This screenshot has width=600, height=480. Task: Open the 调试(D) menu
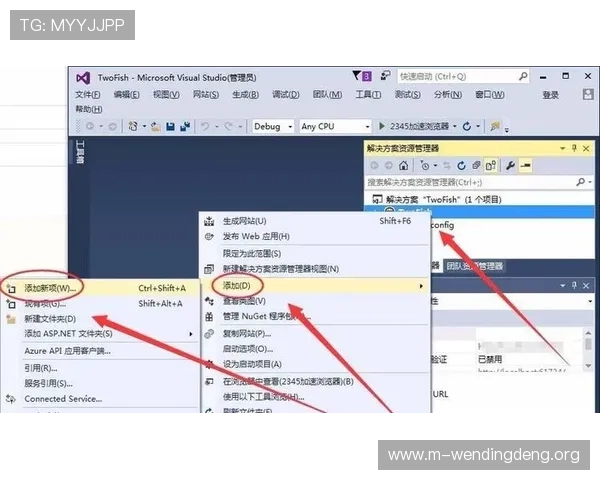[x=285, y=95]
